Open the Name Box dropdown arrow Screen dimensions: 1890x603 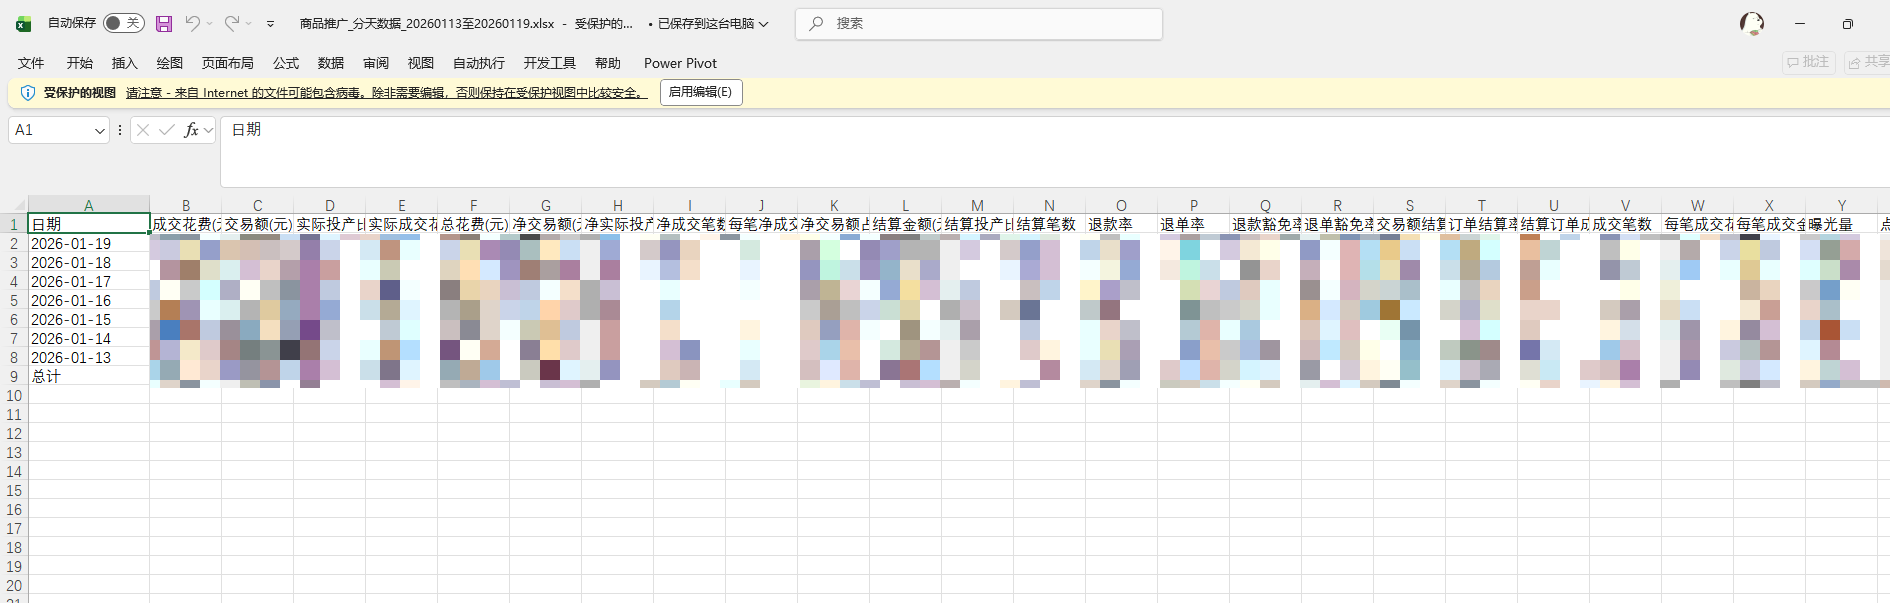pos(100,130)
